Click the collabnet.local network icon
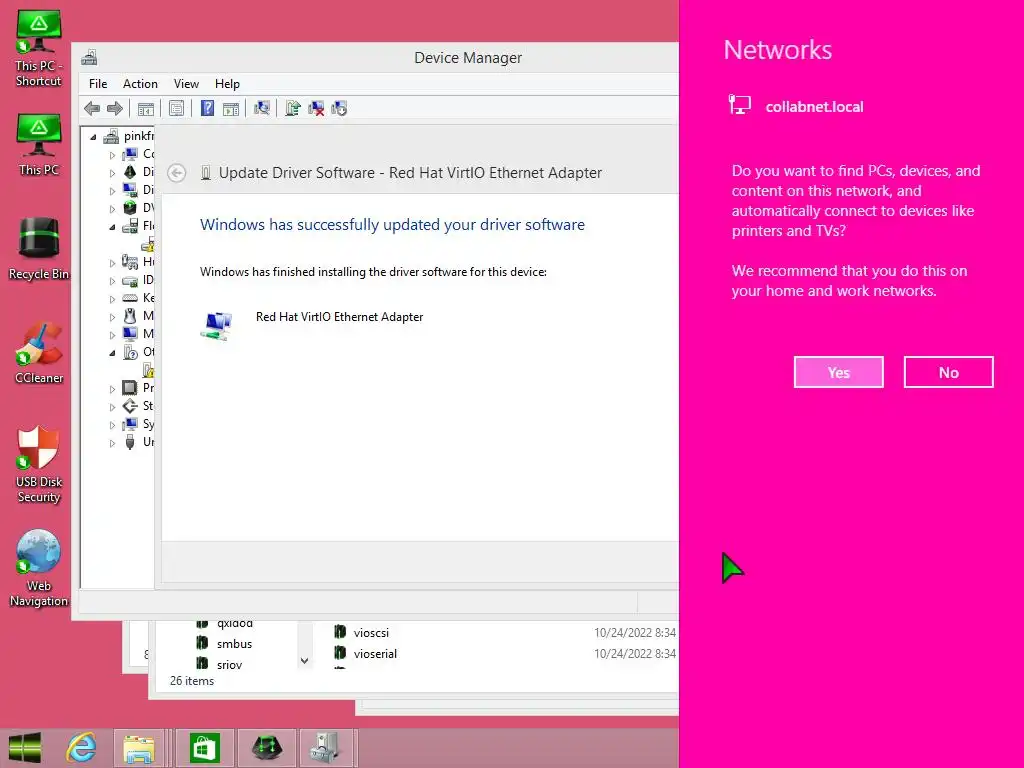Screen dimensions: 1024x768 740,105
